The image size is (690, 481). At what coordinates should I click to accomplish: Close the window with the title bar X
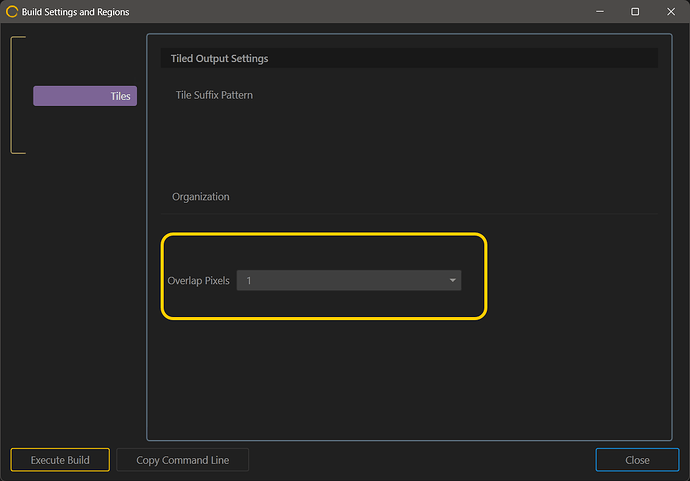(x=671, y=12)
